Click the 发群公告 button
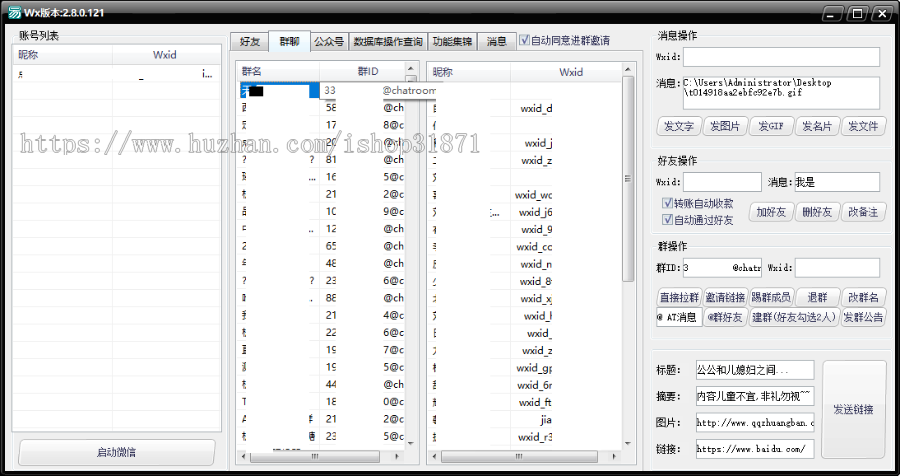Image resolution: width=900 pixels, height=476 pixels. pos(863,317)
